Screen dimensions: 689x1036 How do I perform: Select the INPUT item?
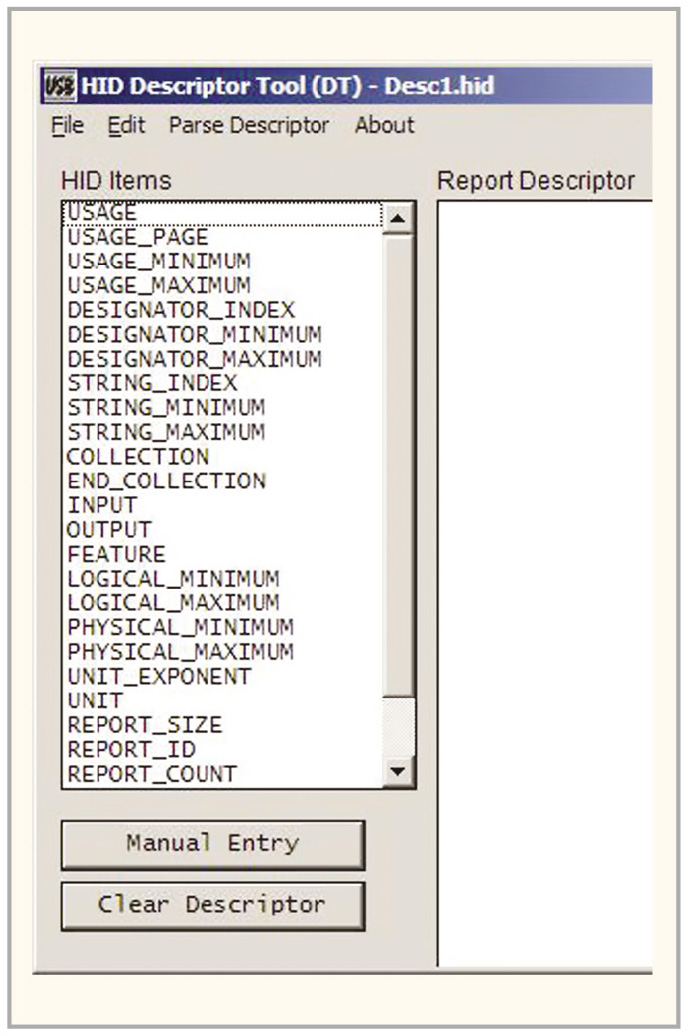[102, 505]
